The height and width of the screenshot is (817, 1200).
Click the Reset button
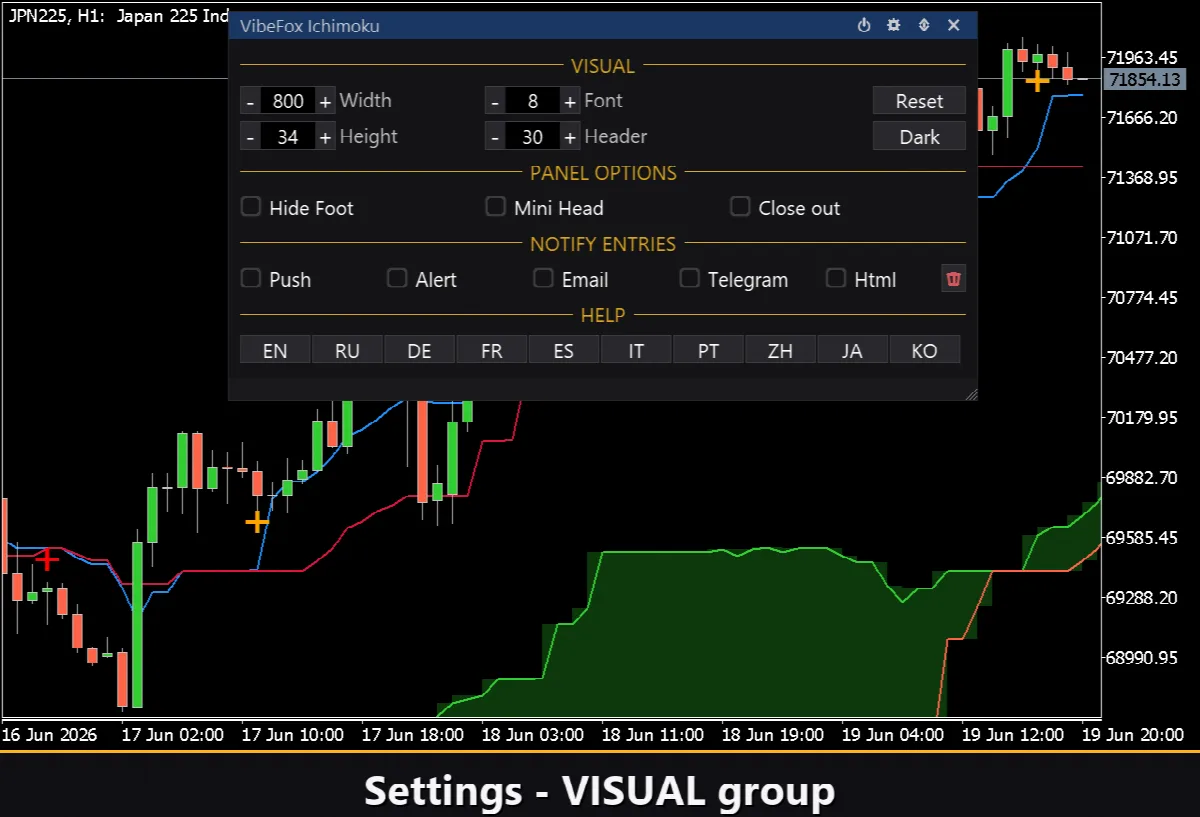pyautogui.click(x=919, y=101)
